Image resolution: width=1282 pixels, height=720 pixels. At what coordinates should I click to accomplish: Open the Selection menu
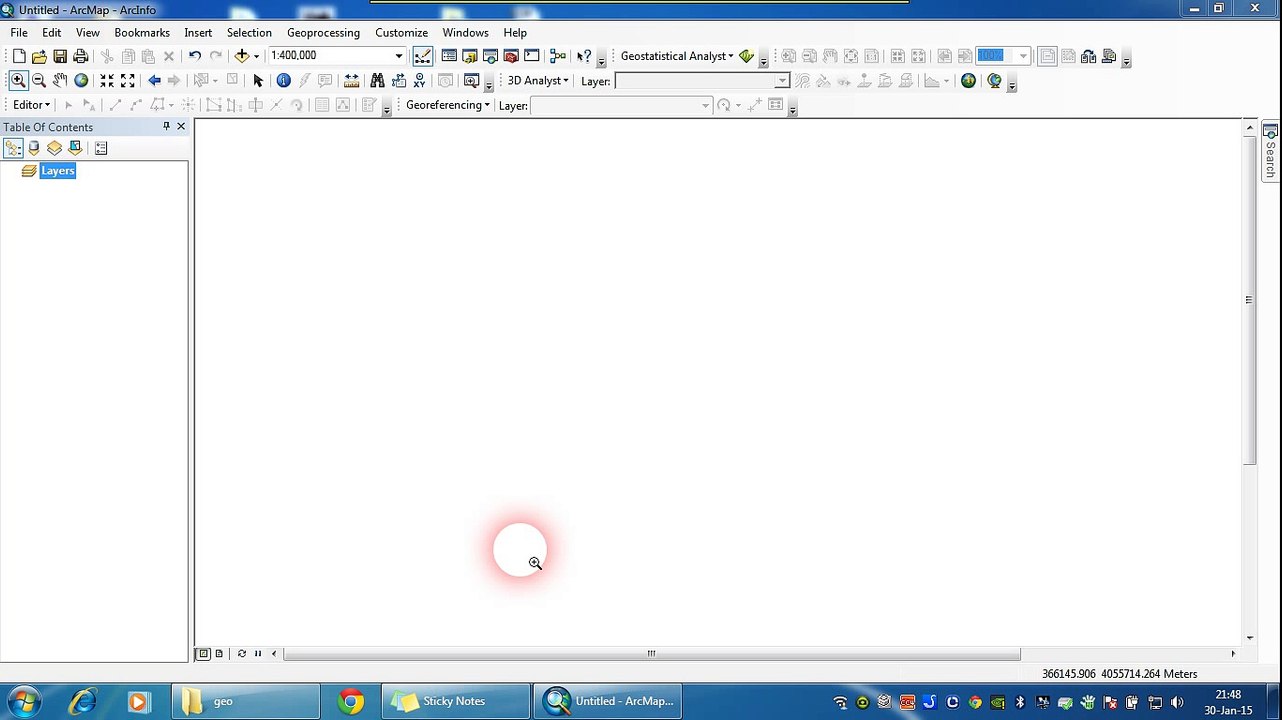(249, 33)
